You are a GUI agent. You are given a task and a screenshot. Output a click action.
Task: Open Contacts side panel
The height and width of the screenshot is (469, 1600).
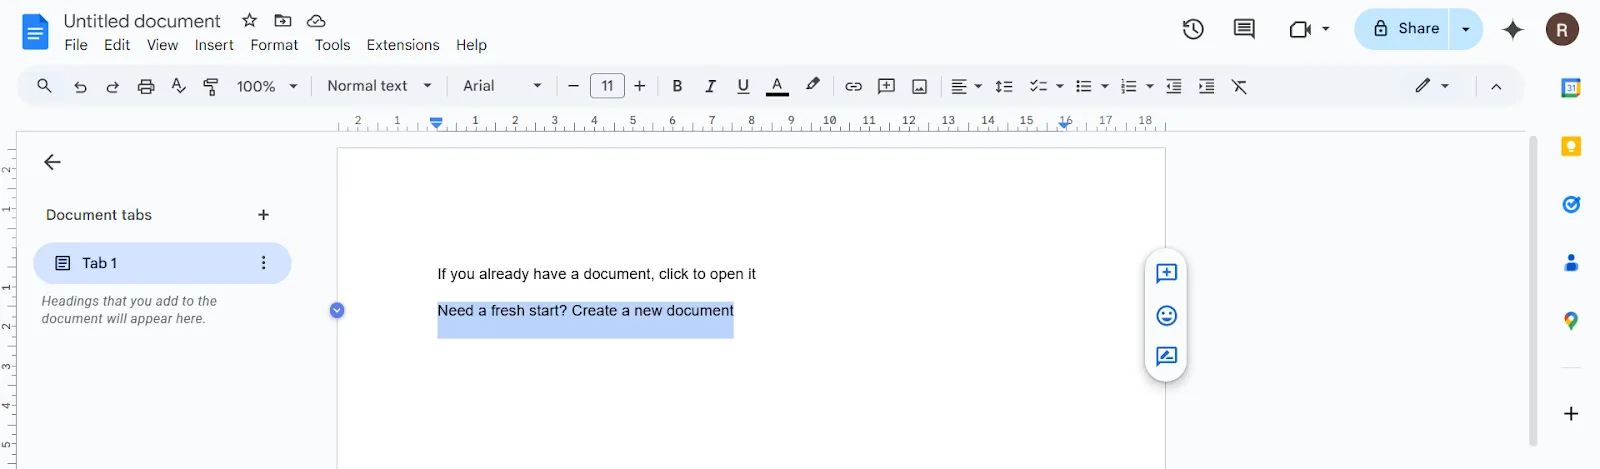(x=1571, y=263)
